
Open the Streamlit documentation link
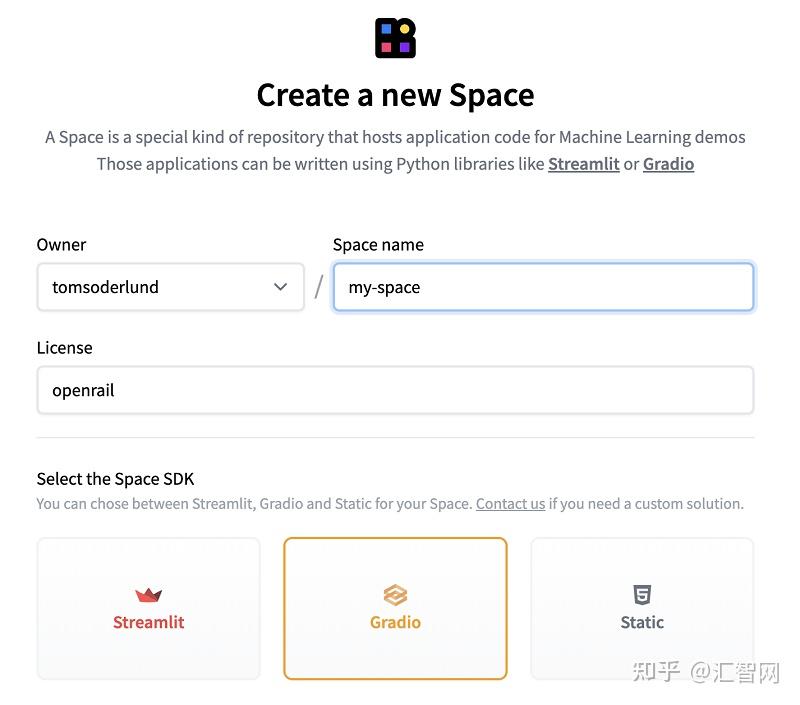coord(584,163)
